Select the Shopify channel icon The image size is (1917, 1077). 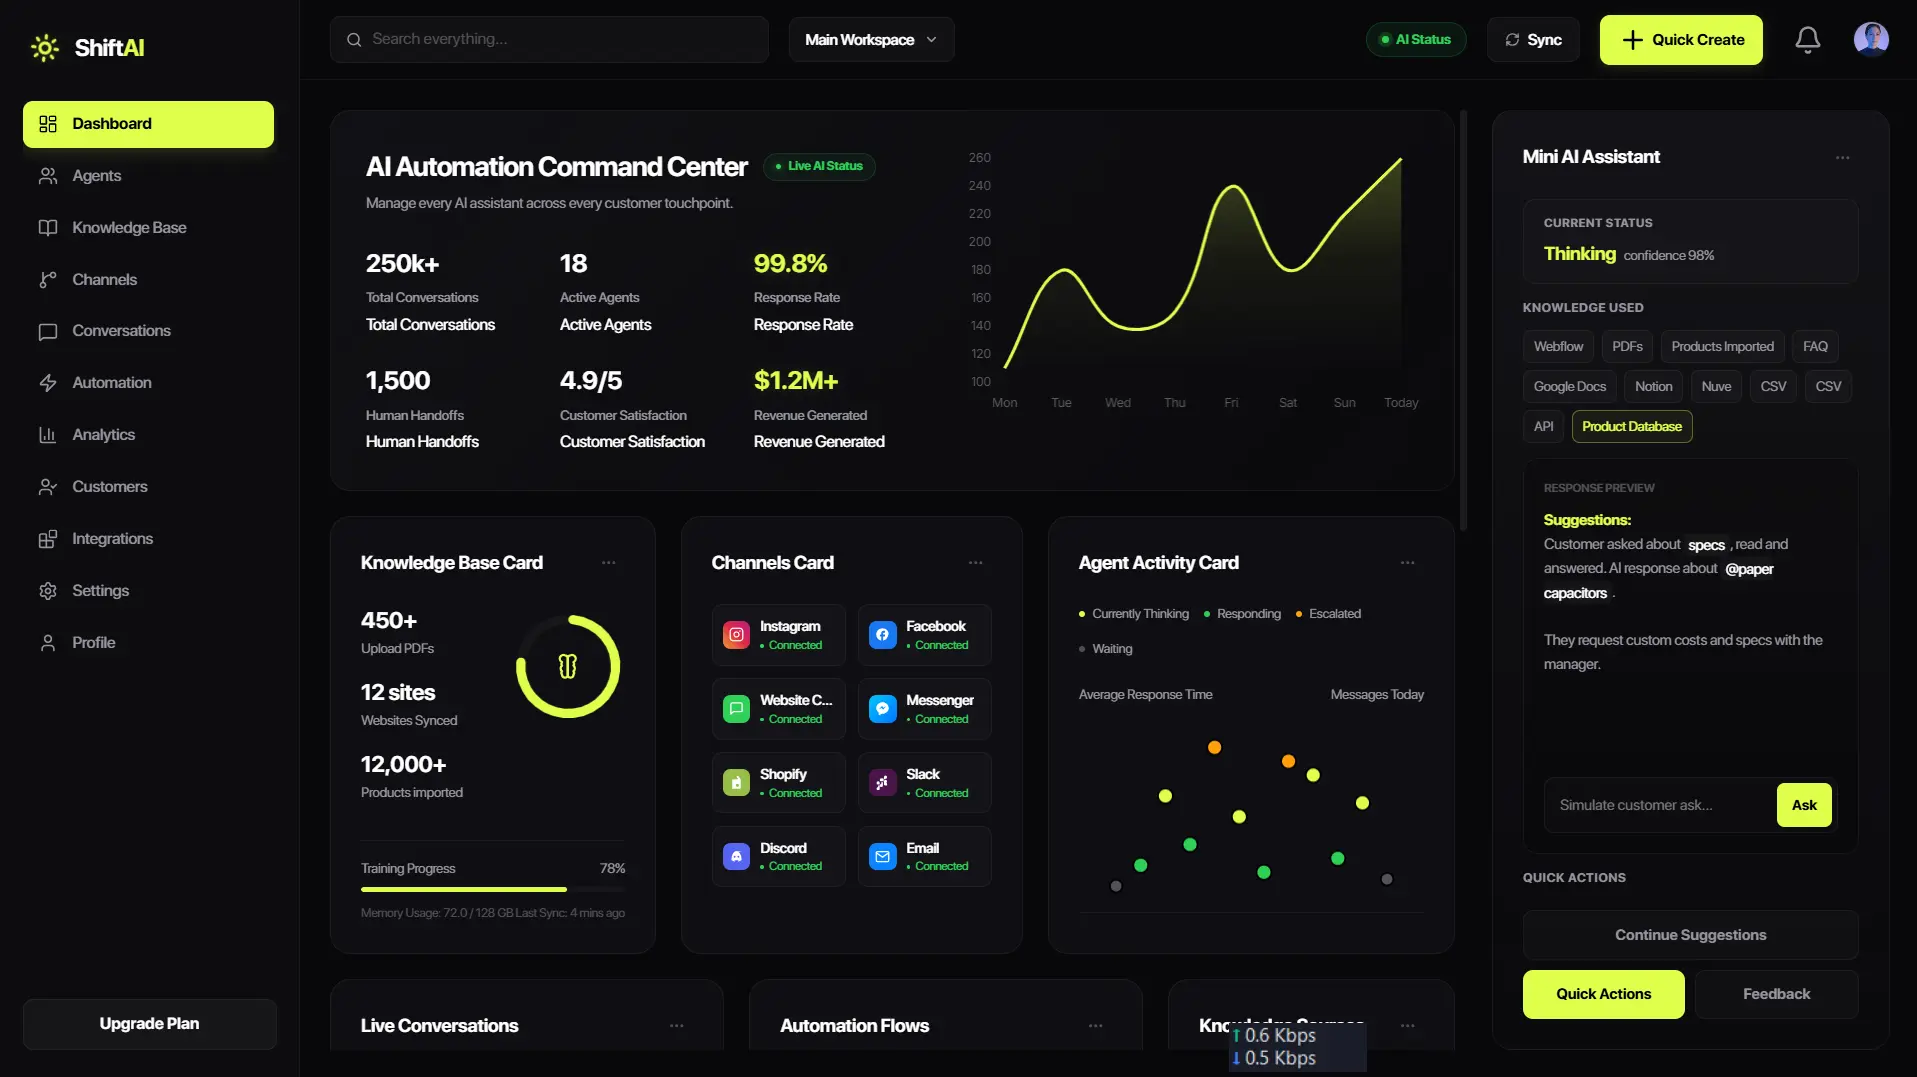coord(736,783)
